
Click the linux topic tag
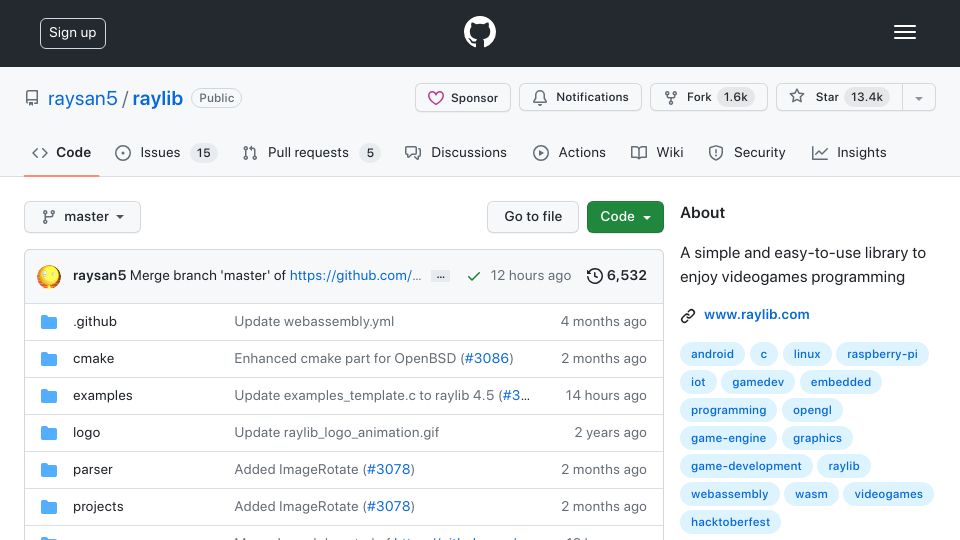pos(807,354)
